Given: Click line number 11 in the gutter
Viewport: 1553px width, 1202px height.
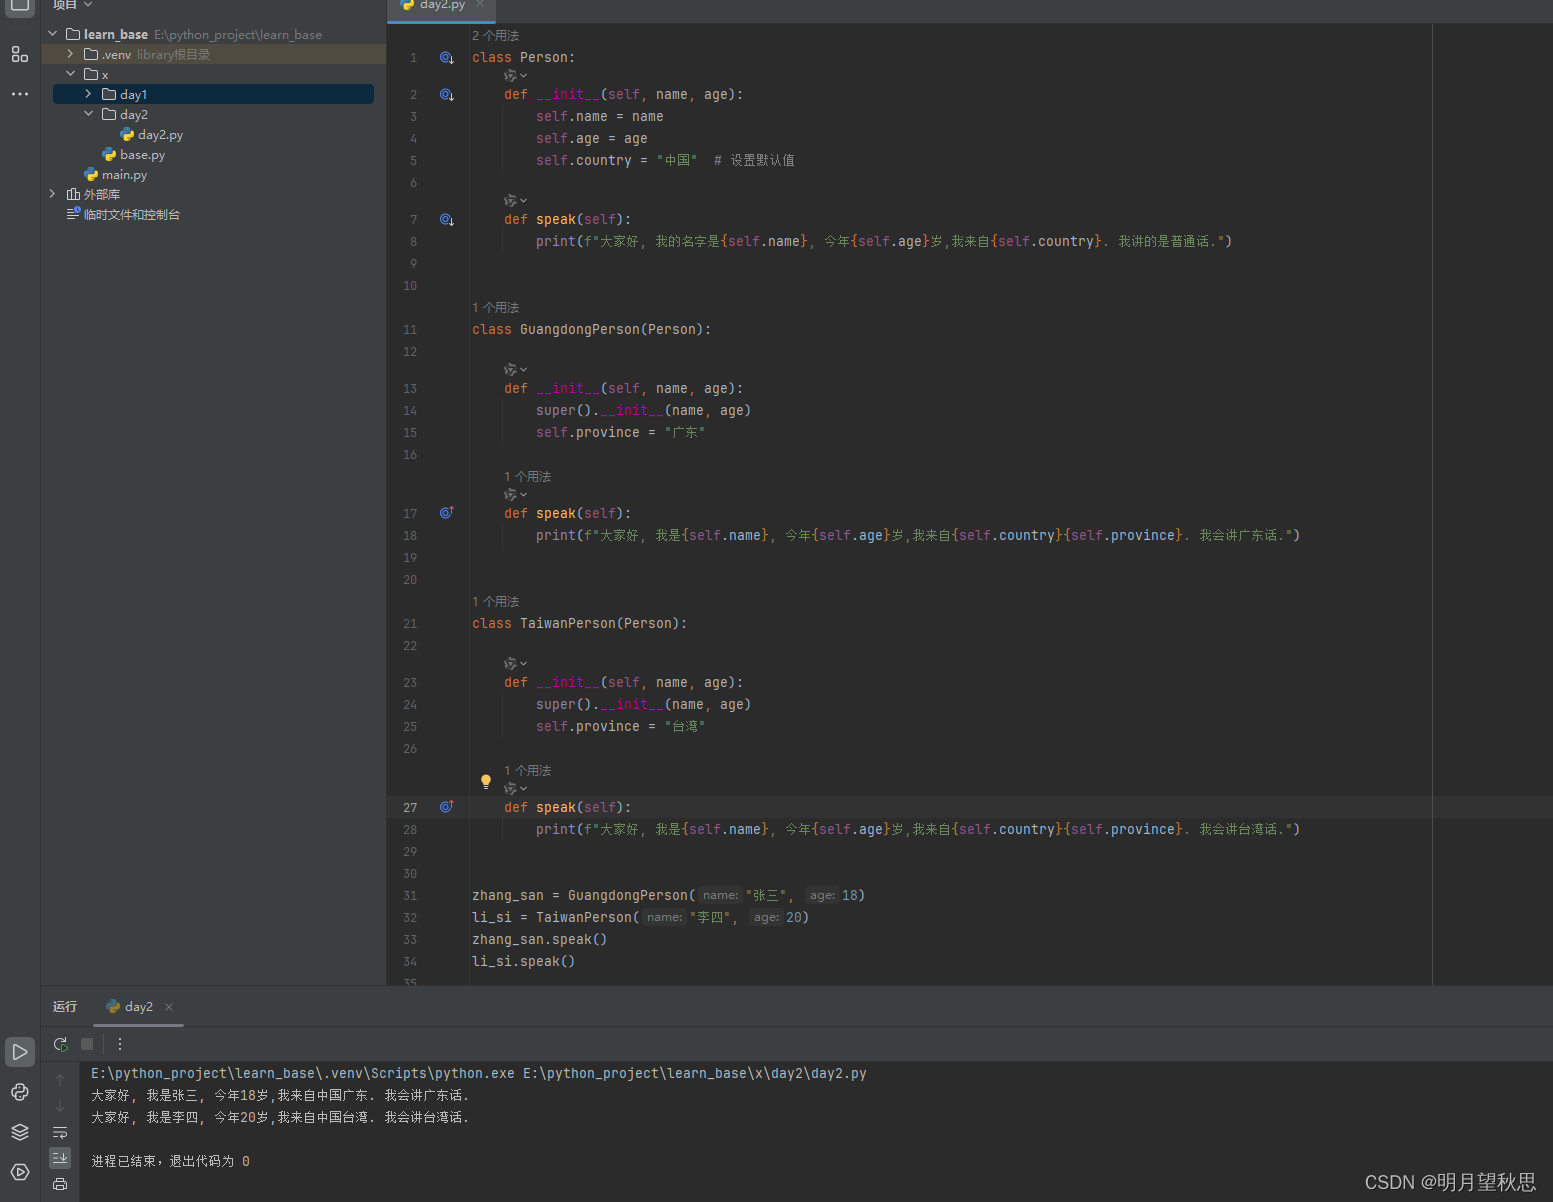Looking at the screenshot, I should [x=410, y=330].
